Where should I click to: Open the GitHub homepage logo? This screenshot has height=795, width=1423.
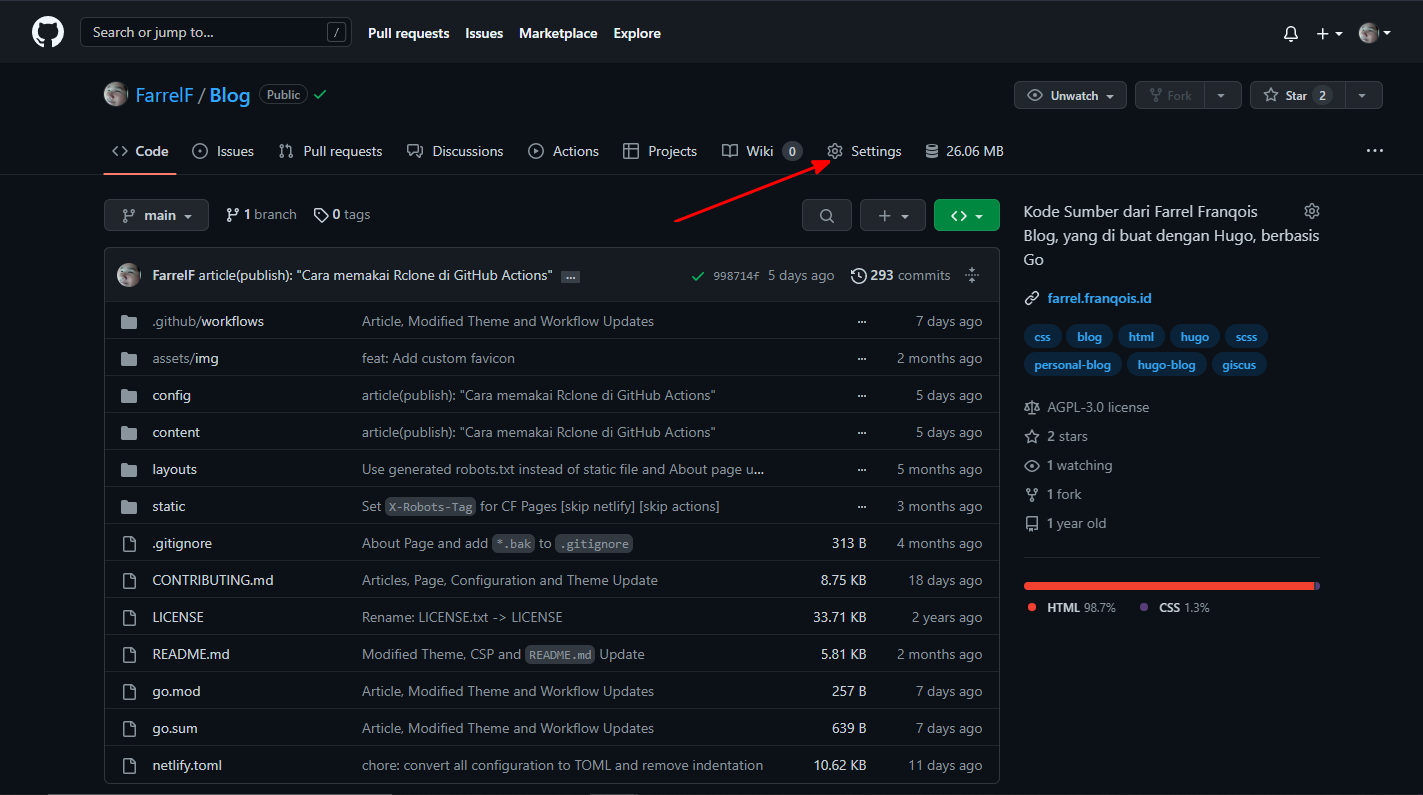(x=48, y=33)
